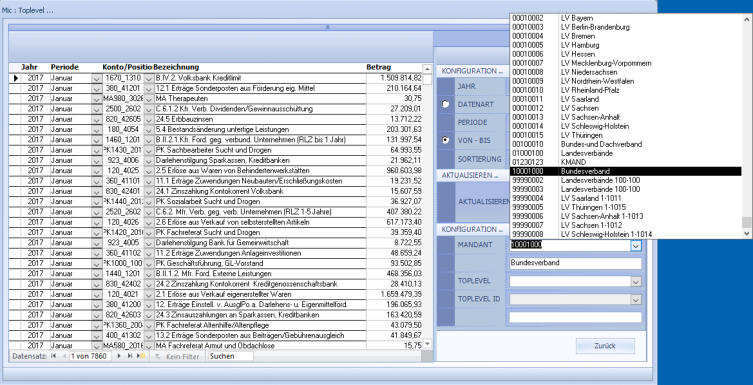Click amount cell 1.659.479,39
Screen dimensions: 753x385
tap(394, 294)
